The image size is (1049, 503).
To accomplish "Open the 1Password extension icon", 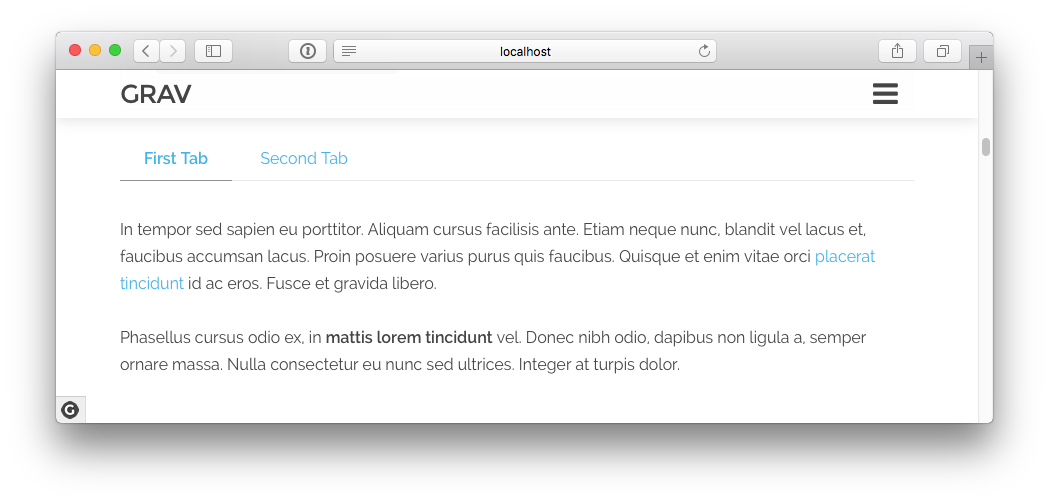I will coord(308,51).
